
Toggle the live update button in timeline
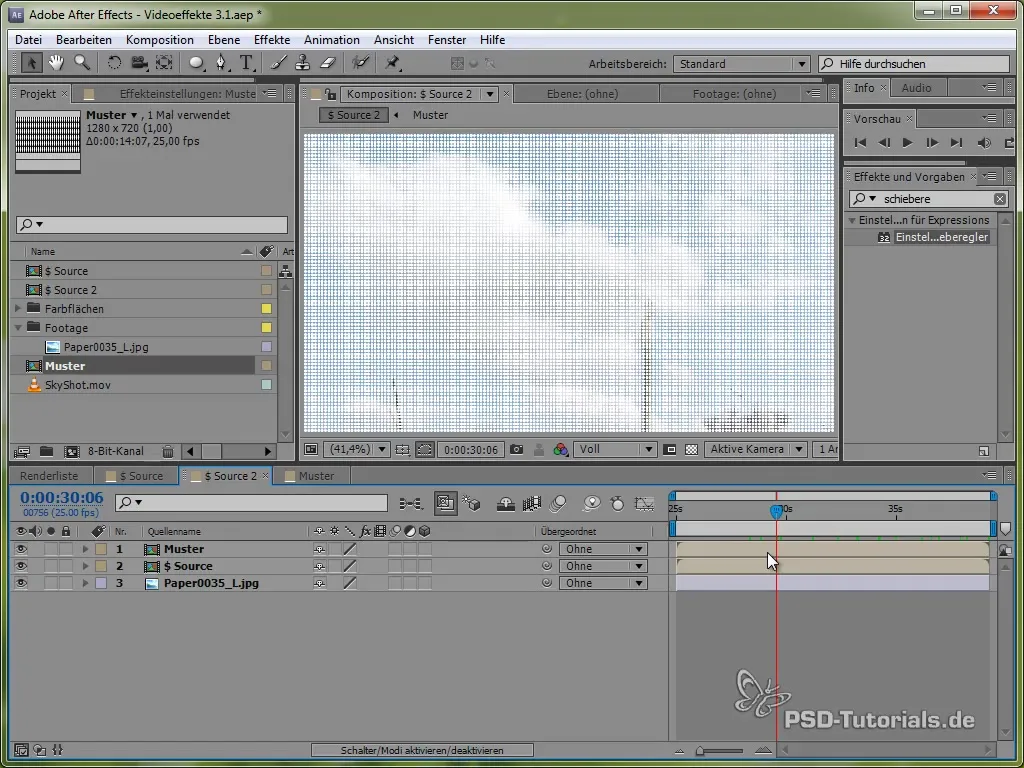click(x=445, y=504)
